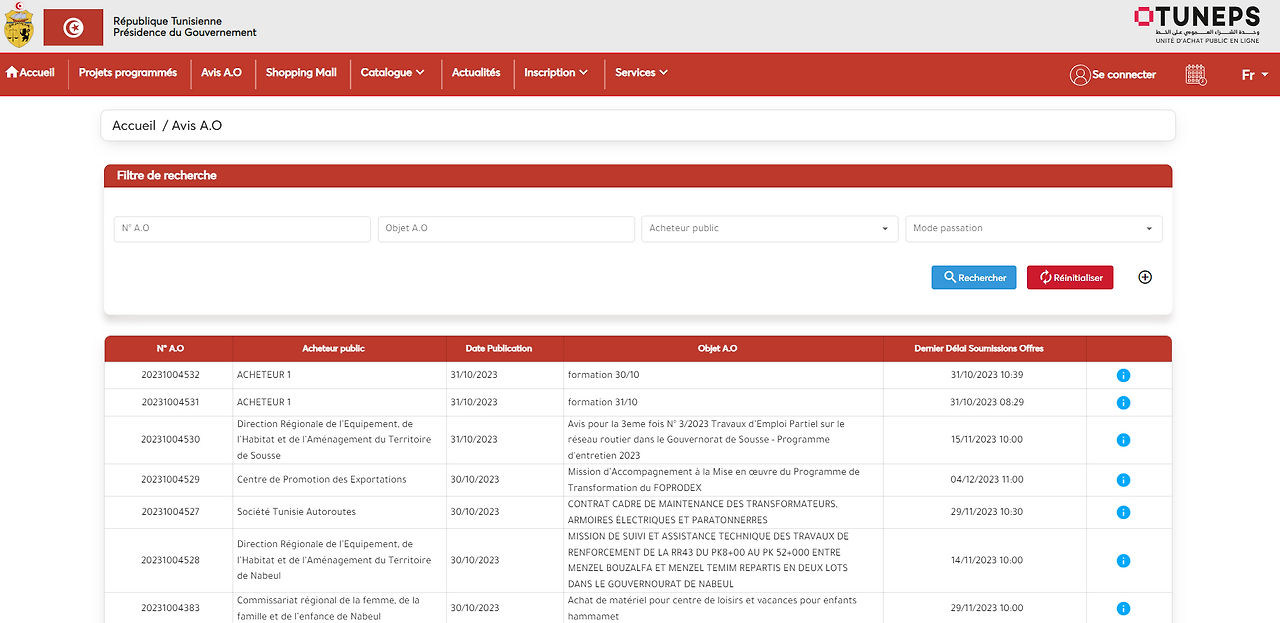Click deadline '04/12/2023 11:00' cell
The image size is (1280, 623).
986,480
